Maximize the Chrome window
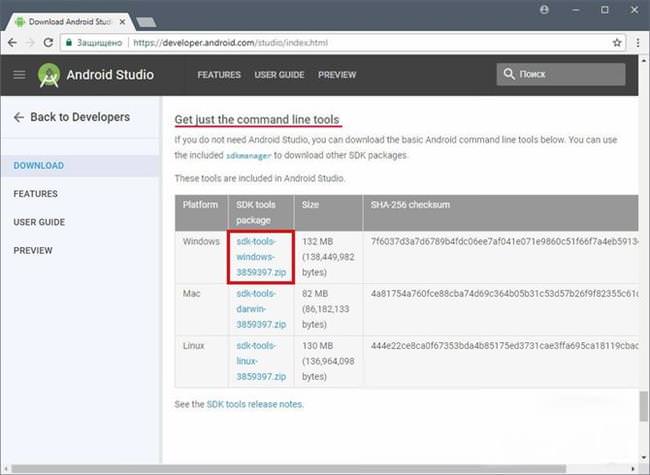650x475 pixels. coord(605,10)
